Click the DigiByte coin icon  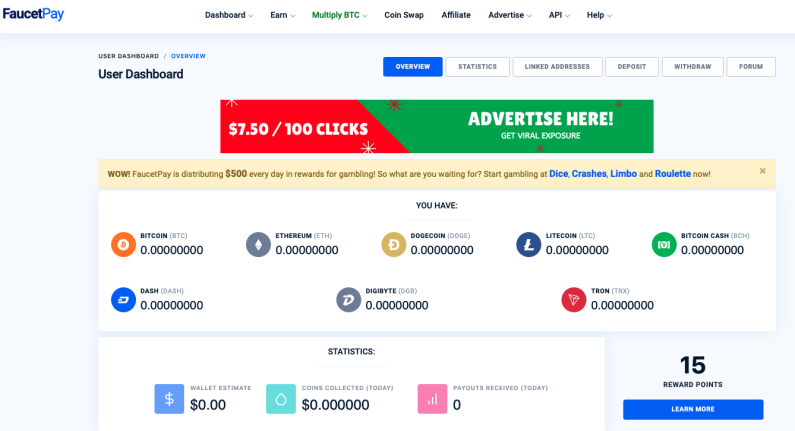tap(349, 300)
